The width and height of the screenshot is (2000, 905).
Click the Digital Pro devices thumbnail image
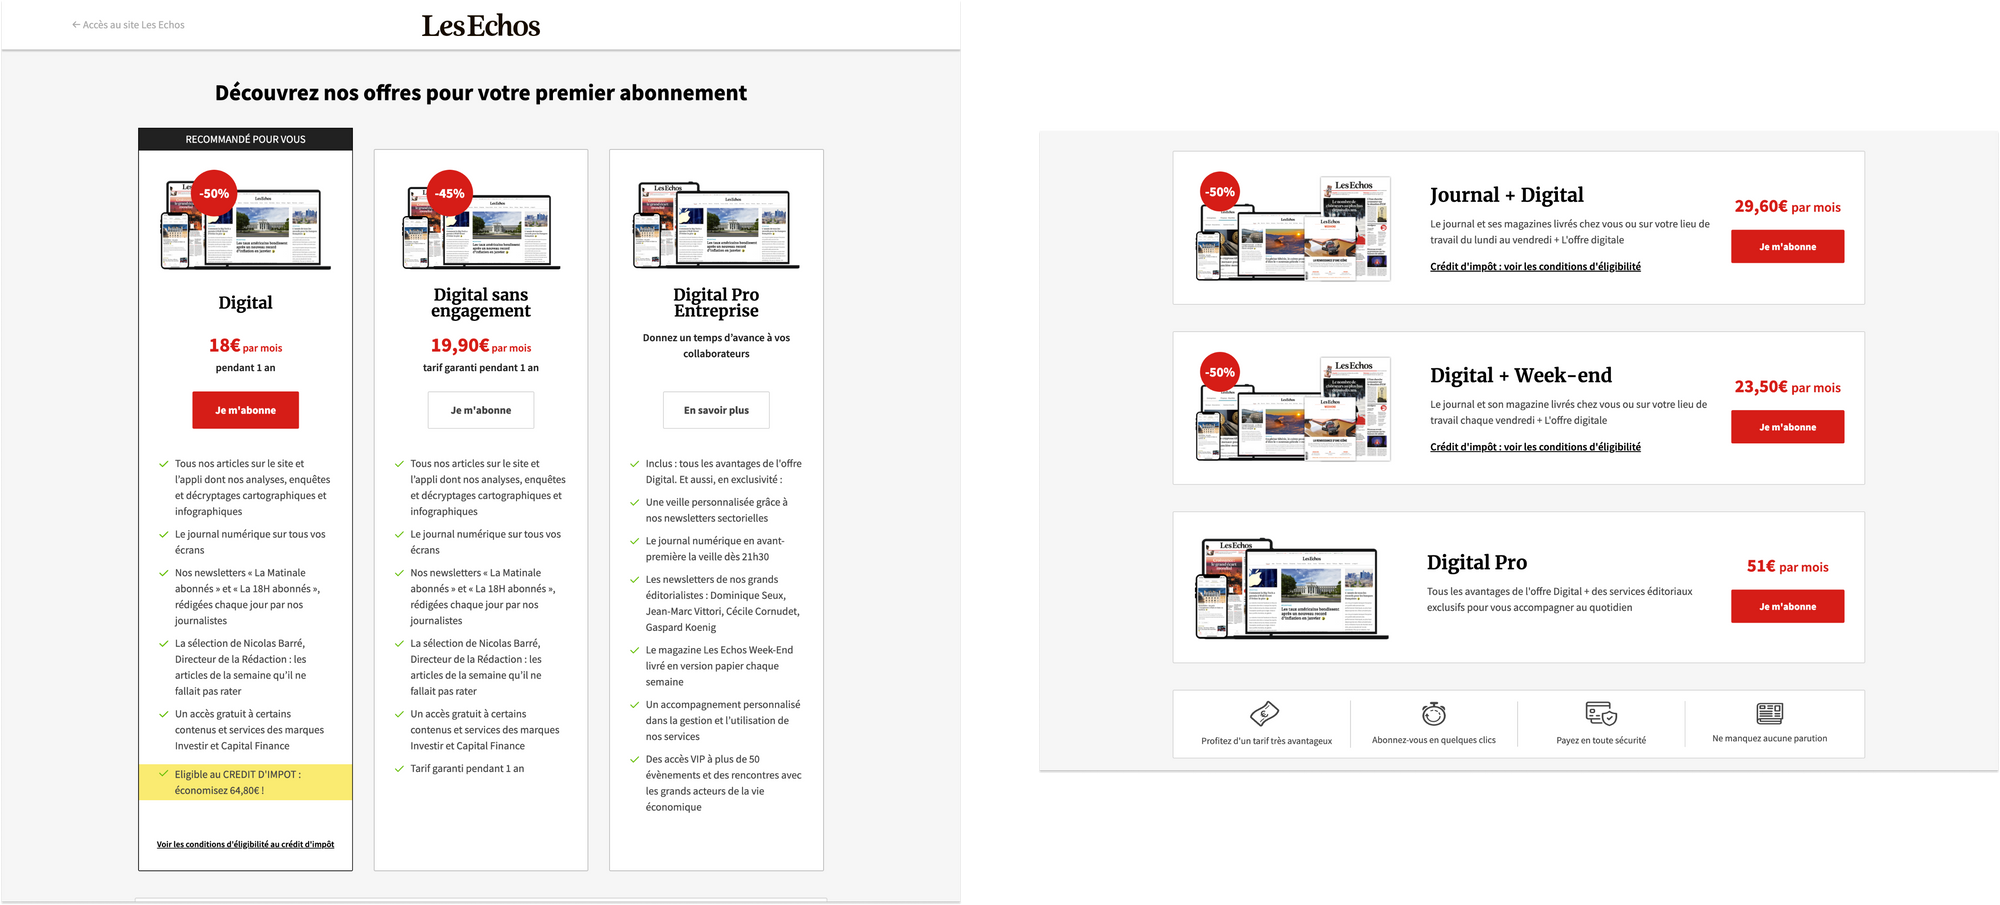point(1290,588)
